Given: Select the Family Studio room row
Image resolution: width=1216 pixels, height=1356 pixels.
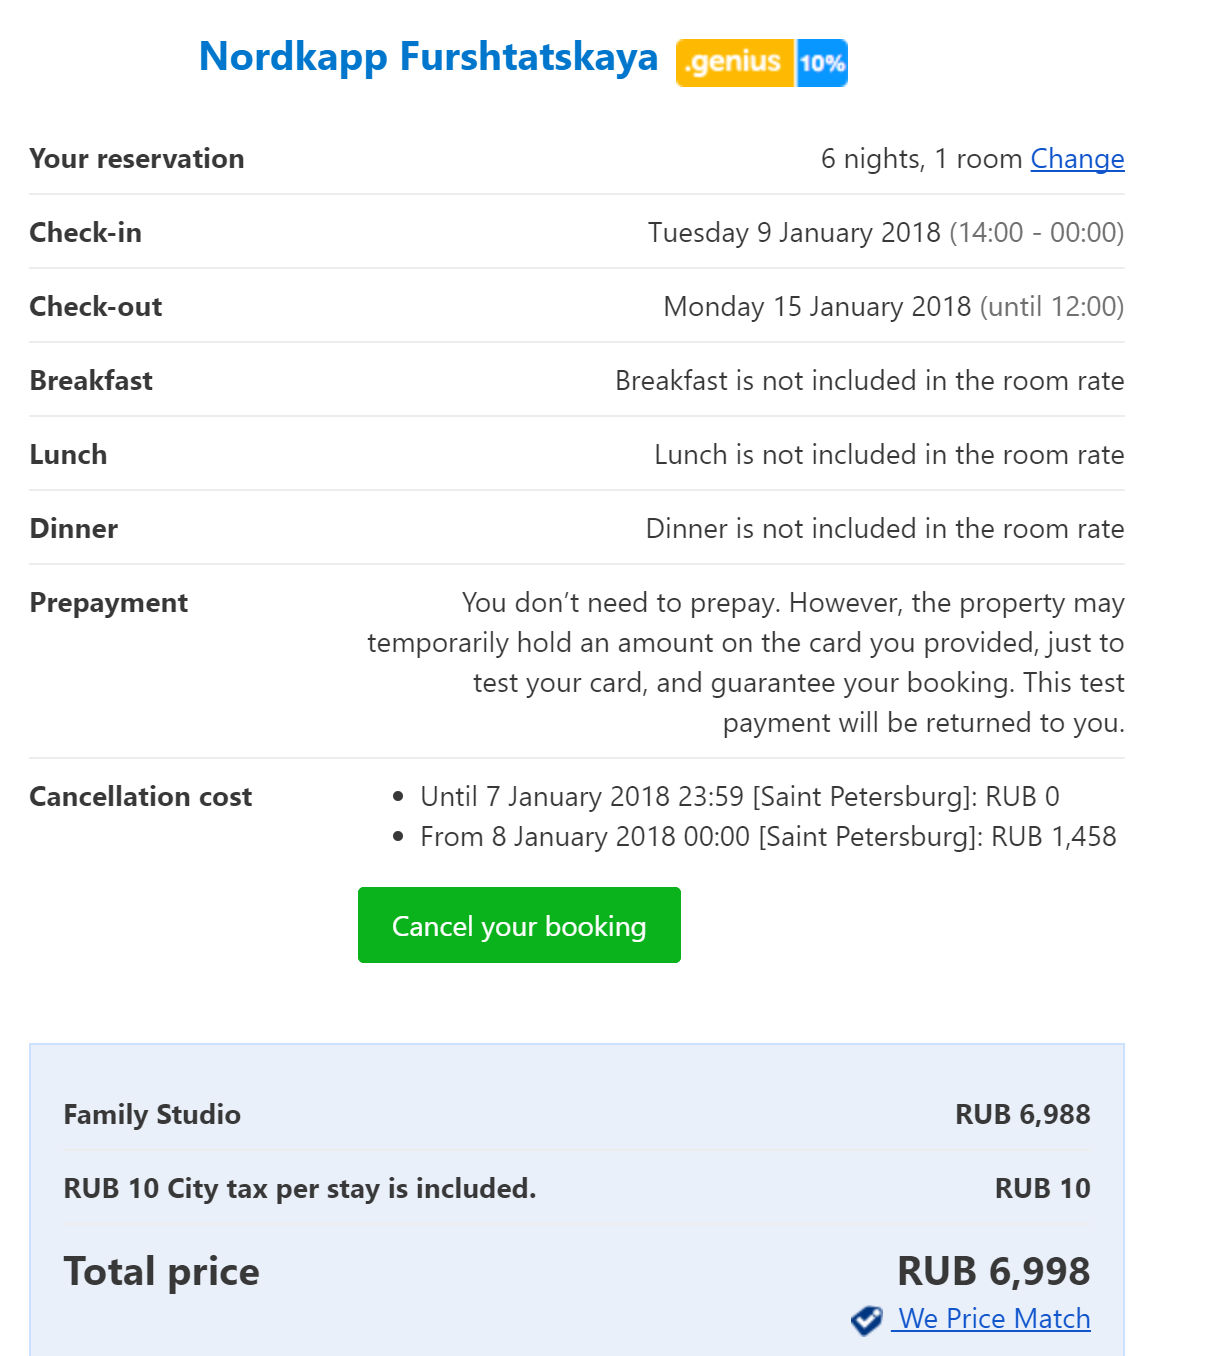Looking at the screenshot, I should (x=152, y=1114).
